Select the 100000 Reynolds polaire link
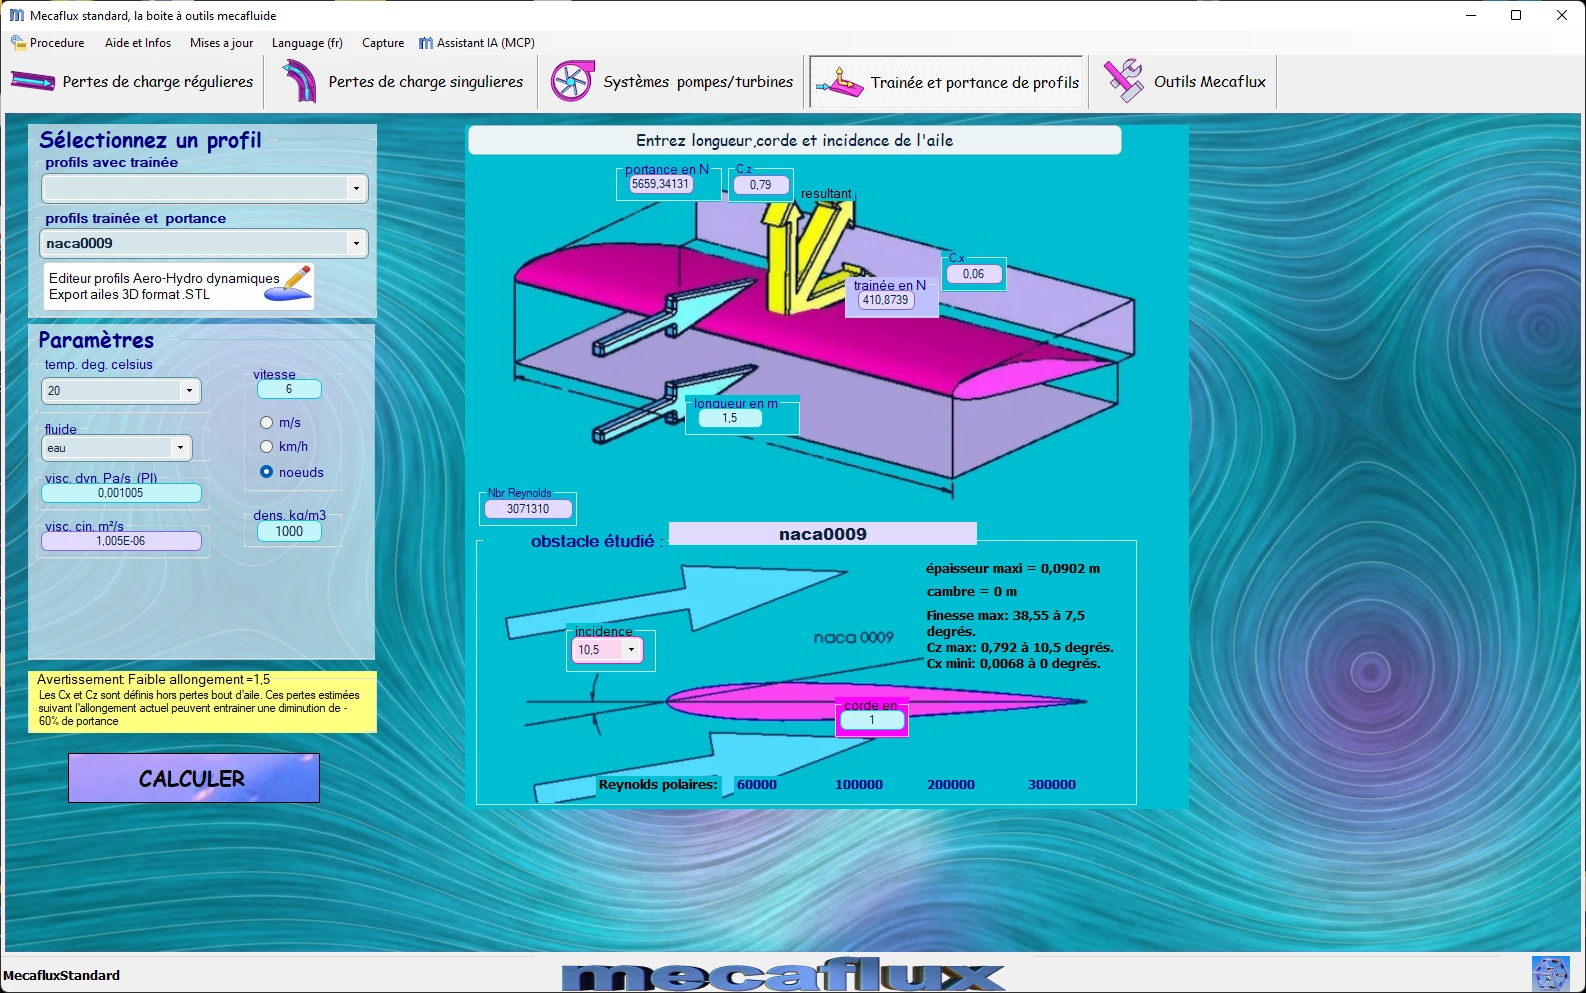The width and height of the screenshot is (1586, 993). click(859, 785)
